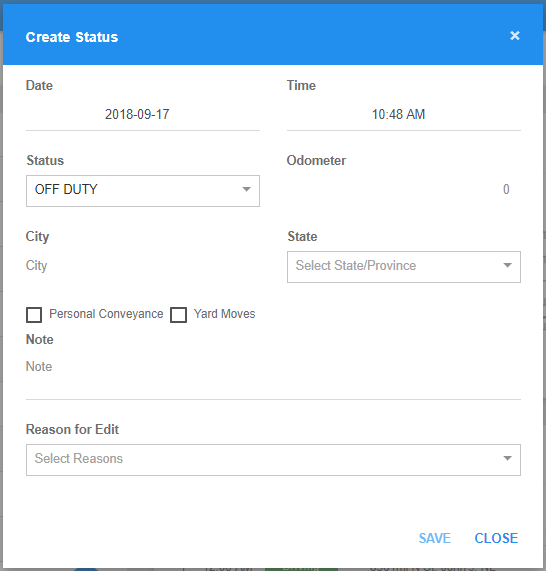Focus the Odometer value field
This screenshot has width=546, height=571.
pyautogui.click(x=404, y=190)
